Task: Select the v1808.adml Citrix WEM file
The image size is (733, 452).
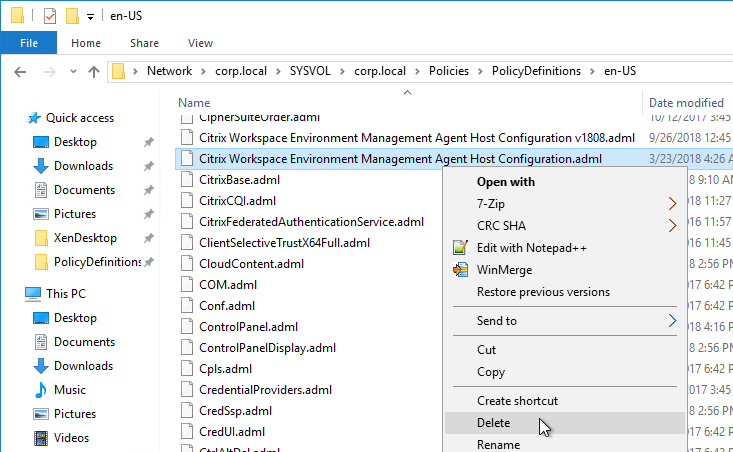Action: point(417,138)
